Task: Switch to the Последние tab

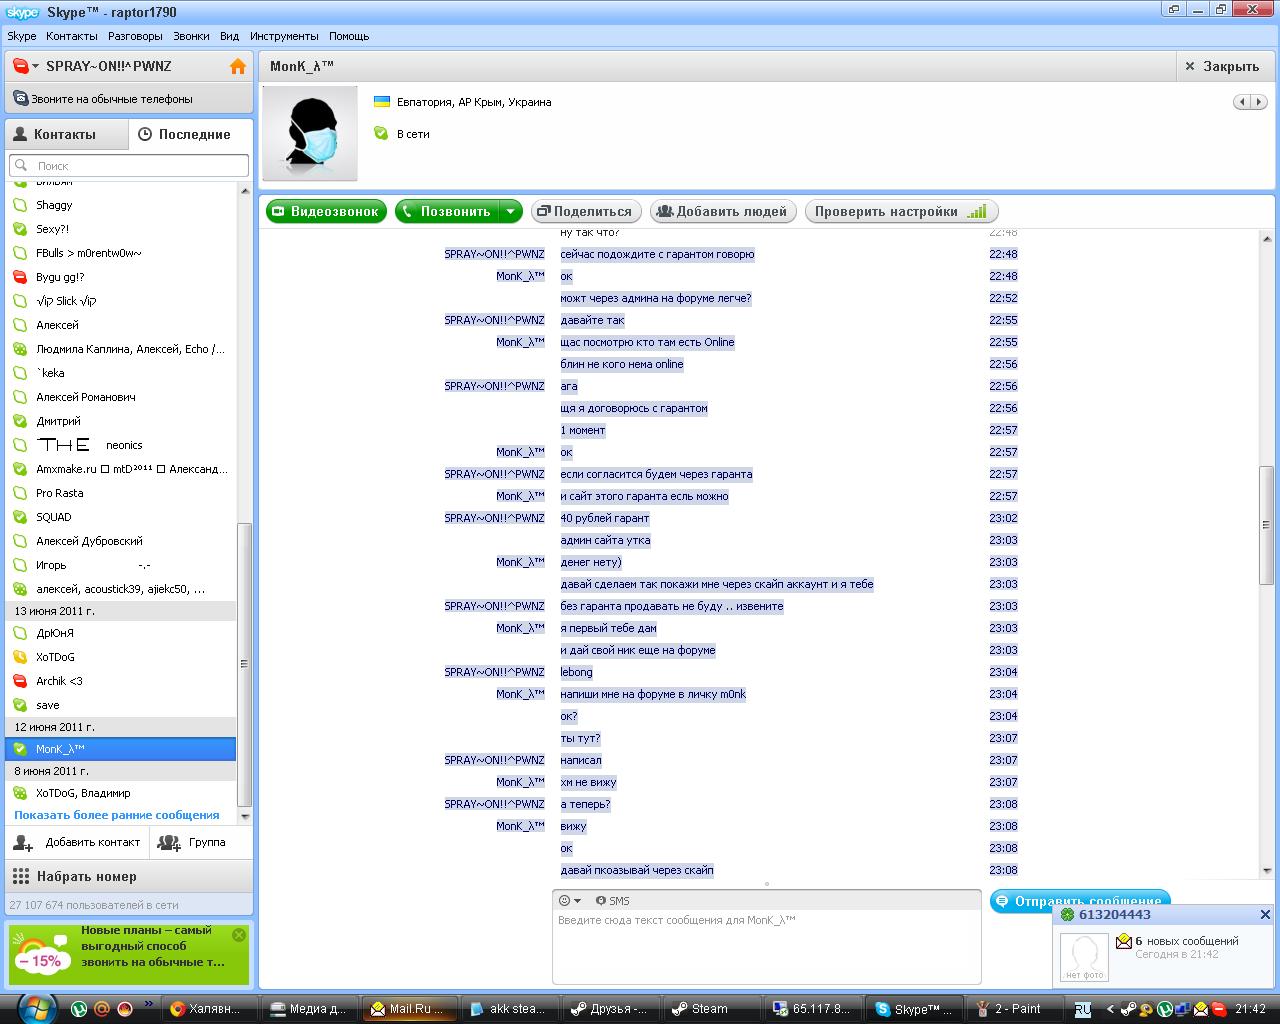Action: pos(191,134)
